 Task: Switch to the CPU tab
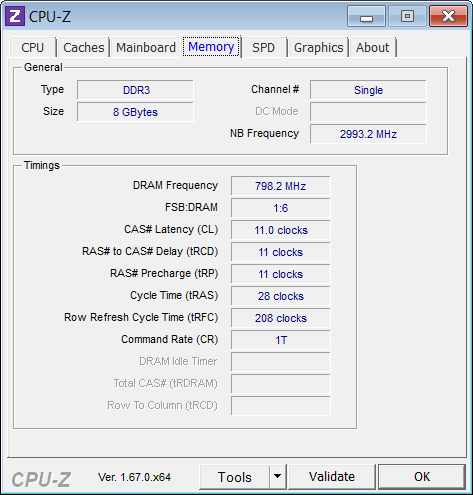click(x=33, y=48)
